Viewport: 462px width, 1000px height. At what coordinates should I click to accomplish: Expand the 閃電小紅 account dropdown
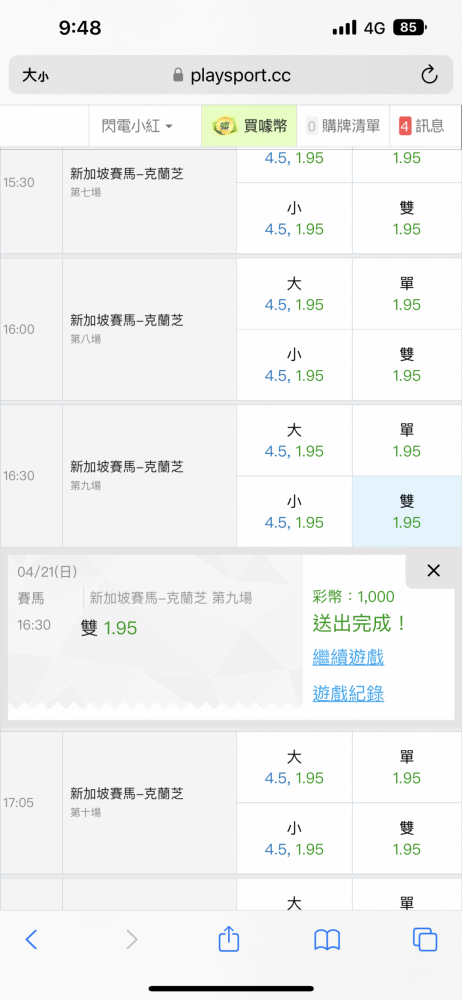(x=137, y=126)
